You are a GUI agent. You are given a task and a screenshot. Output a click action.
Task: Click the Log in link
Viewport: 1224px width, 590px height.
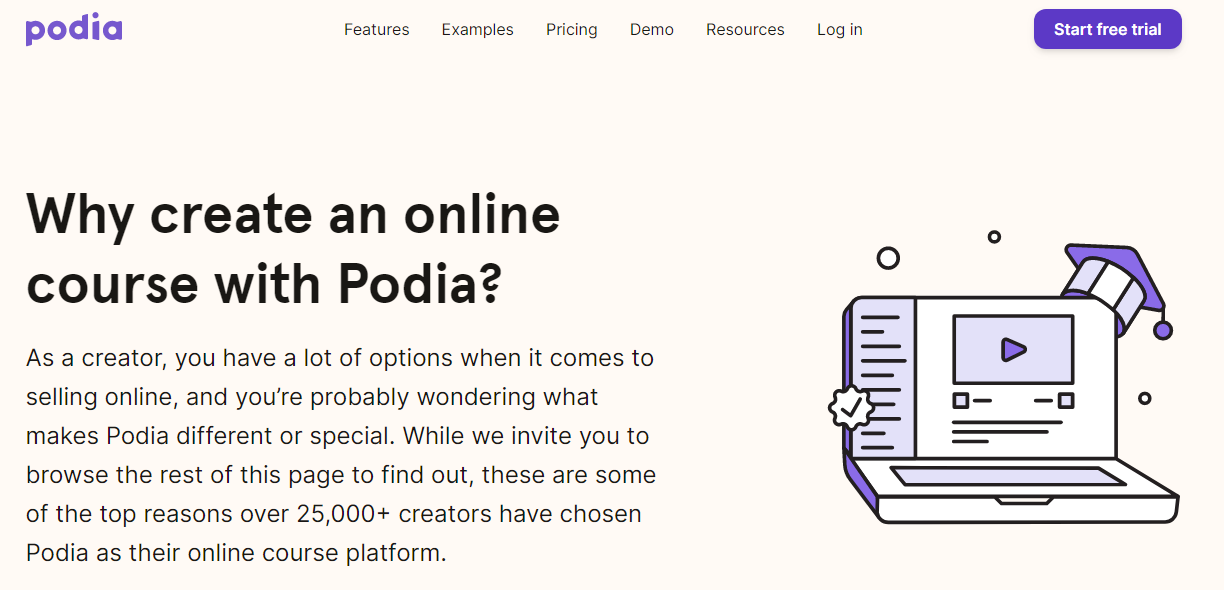(840, 30)
